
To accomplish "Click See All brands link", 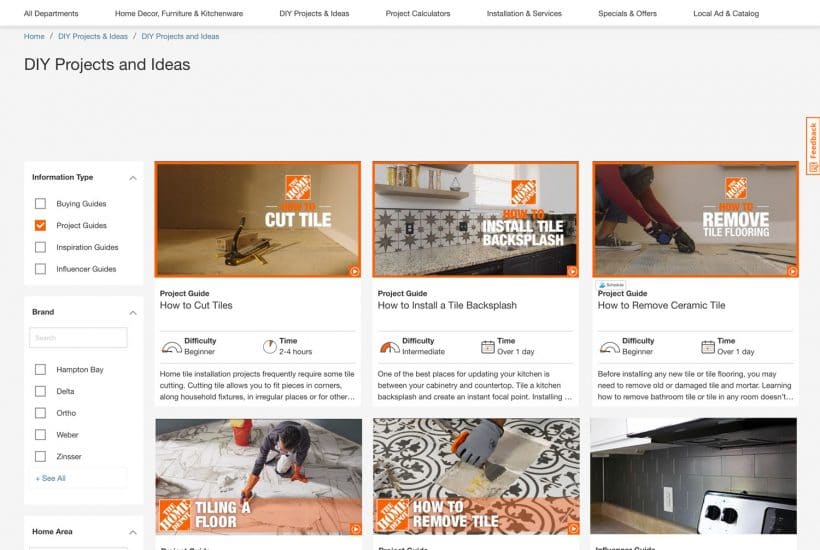I will (x=51, y=478).
